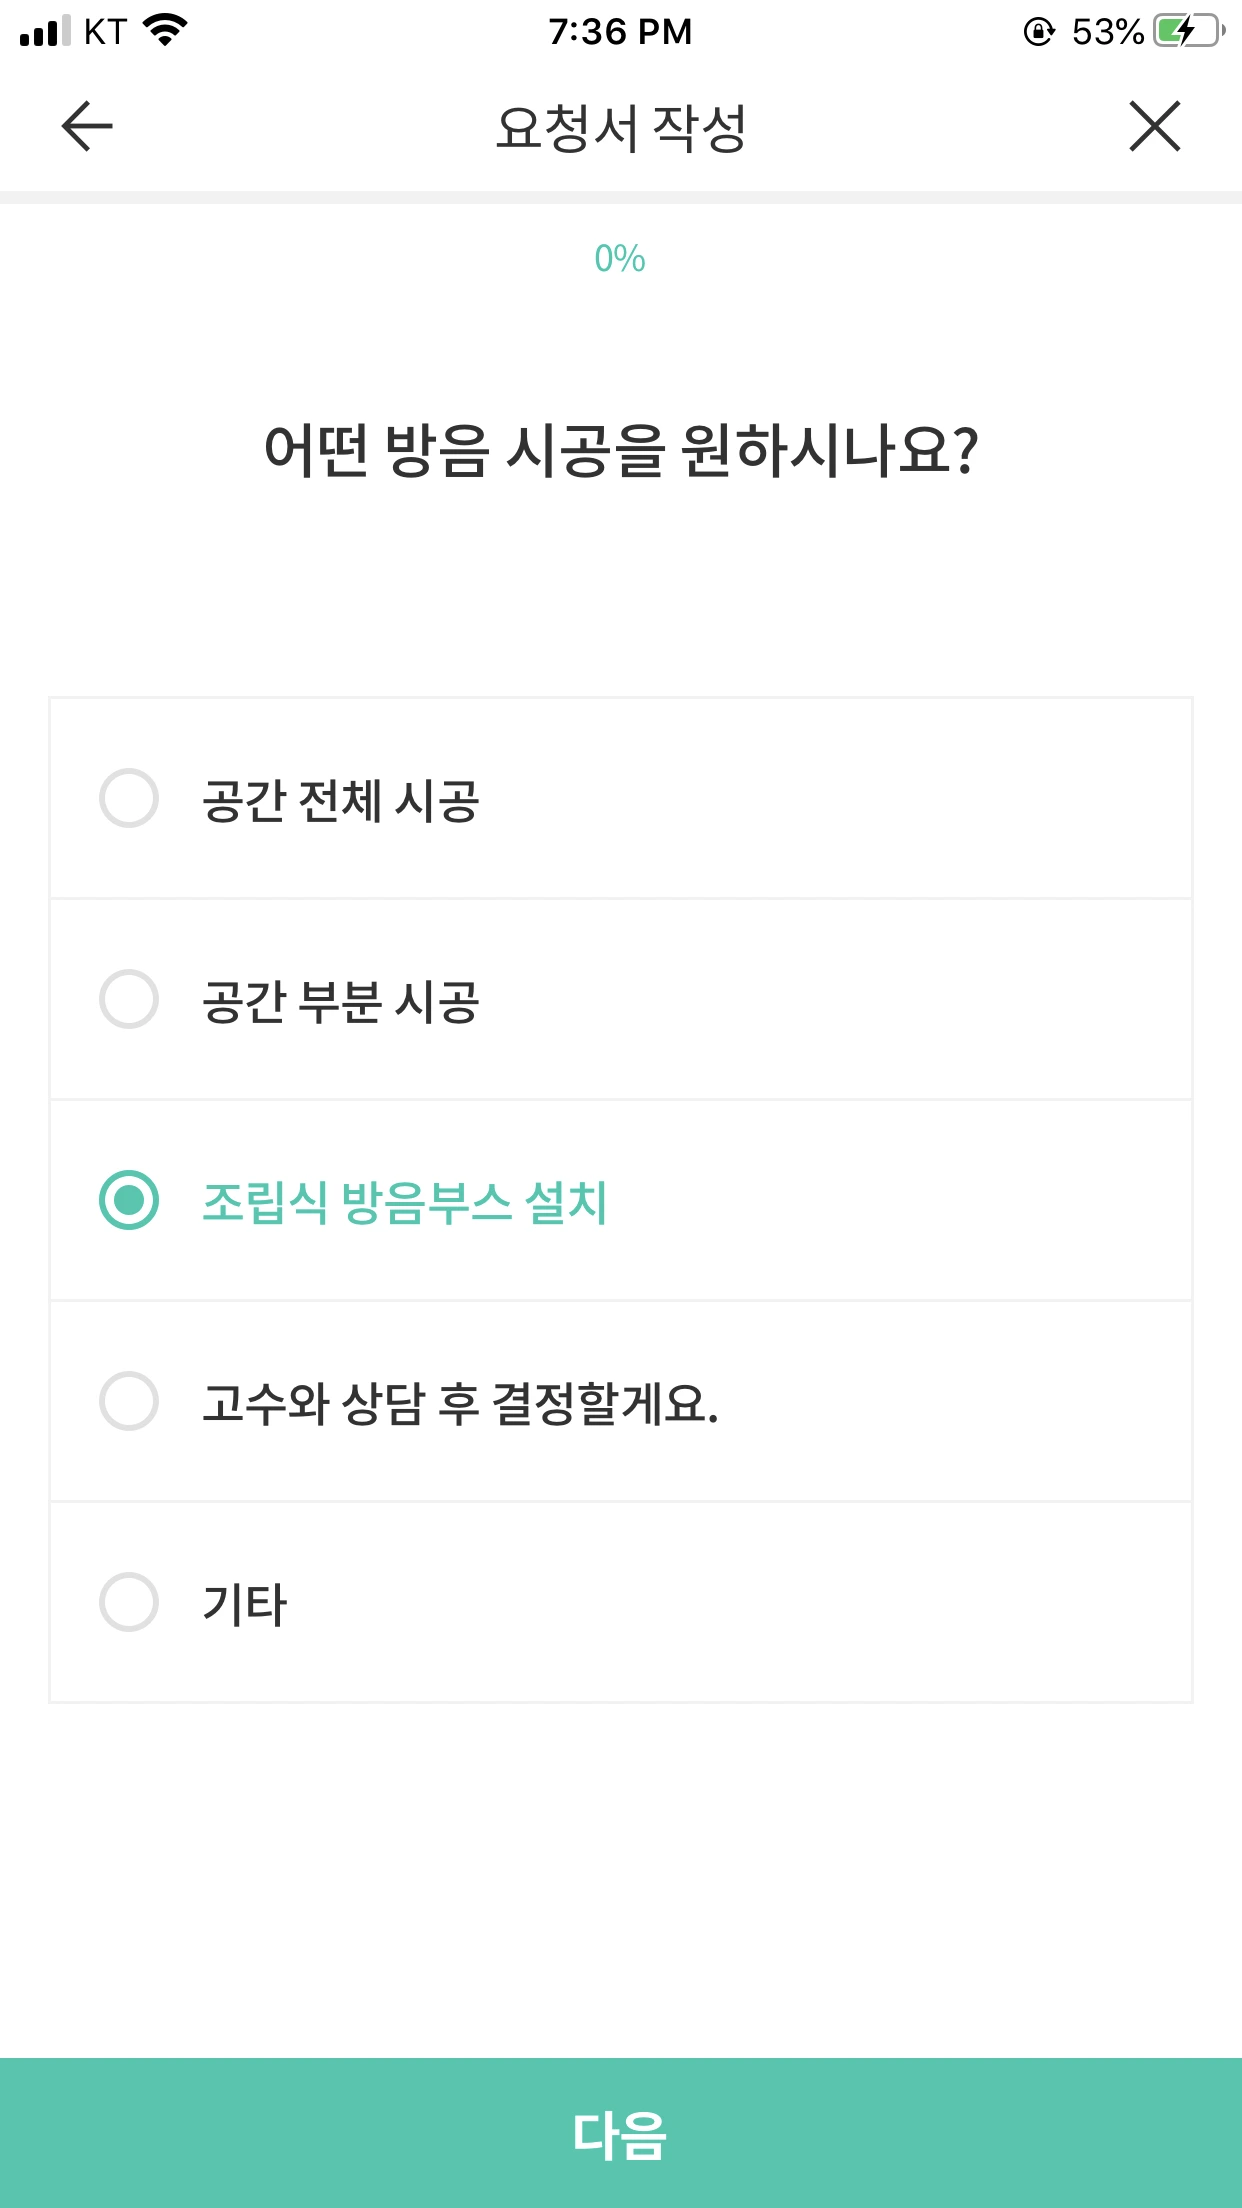The image size is (1242, 2208).
Task: Tap the battery charging icon
Action: pos(1188,32)
